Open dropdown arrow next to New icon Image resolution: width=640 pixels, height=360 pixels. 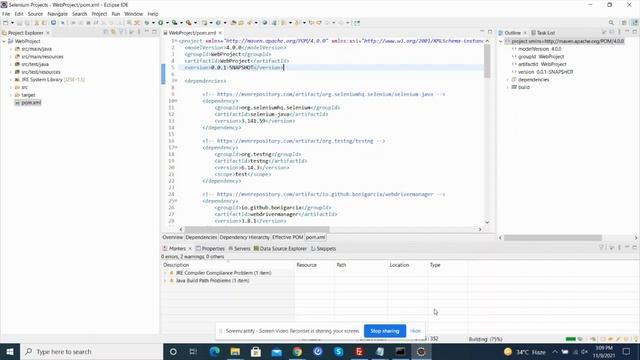(12, 23)
